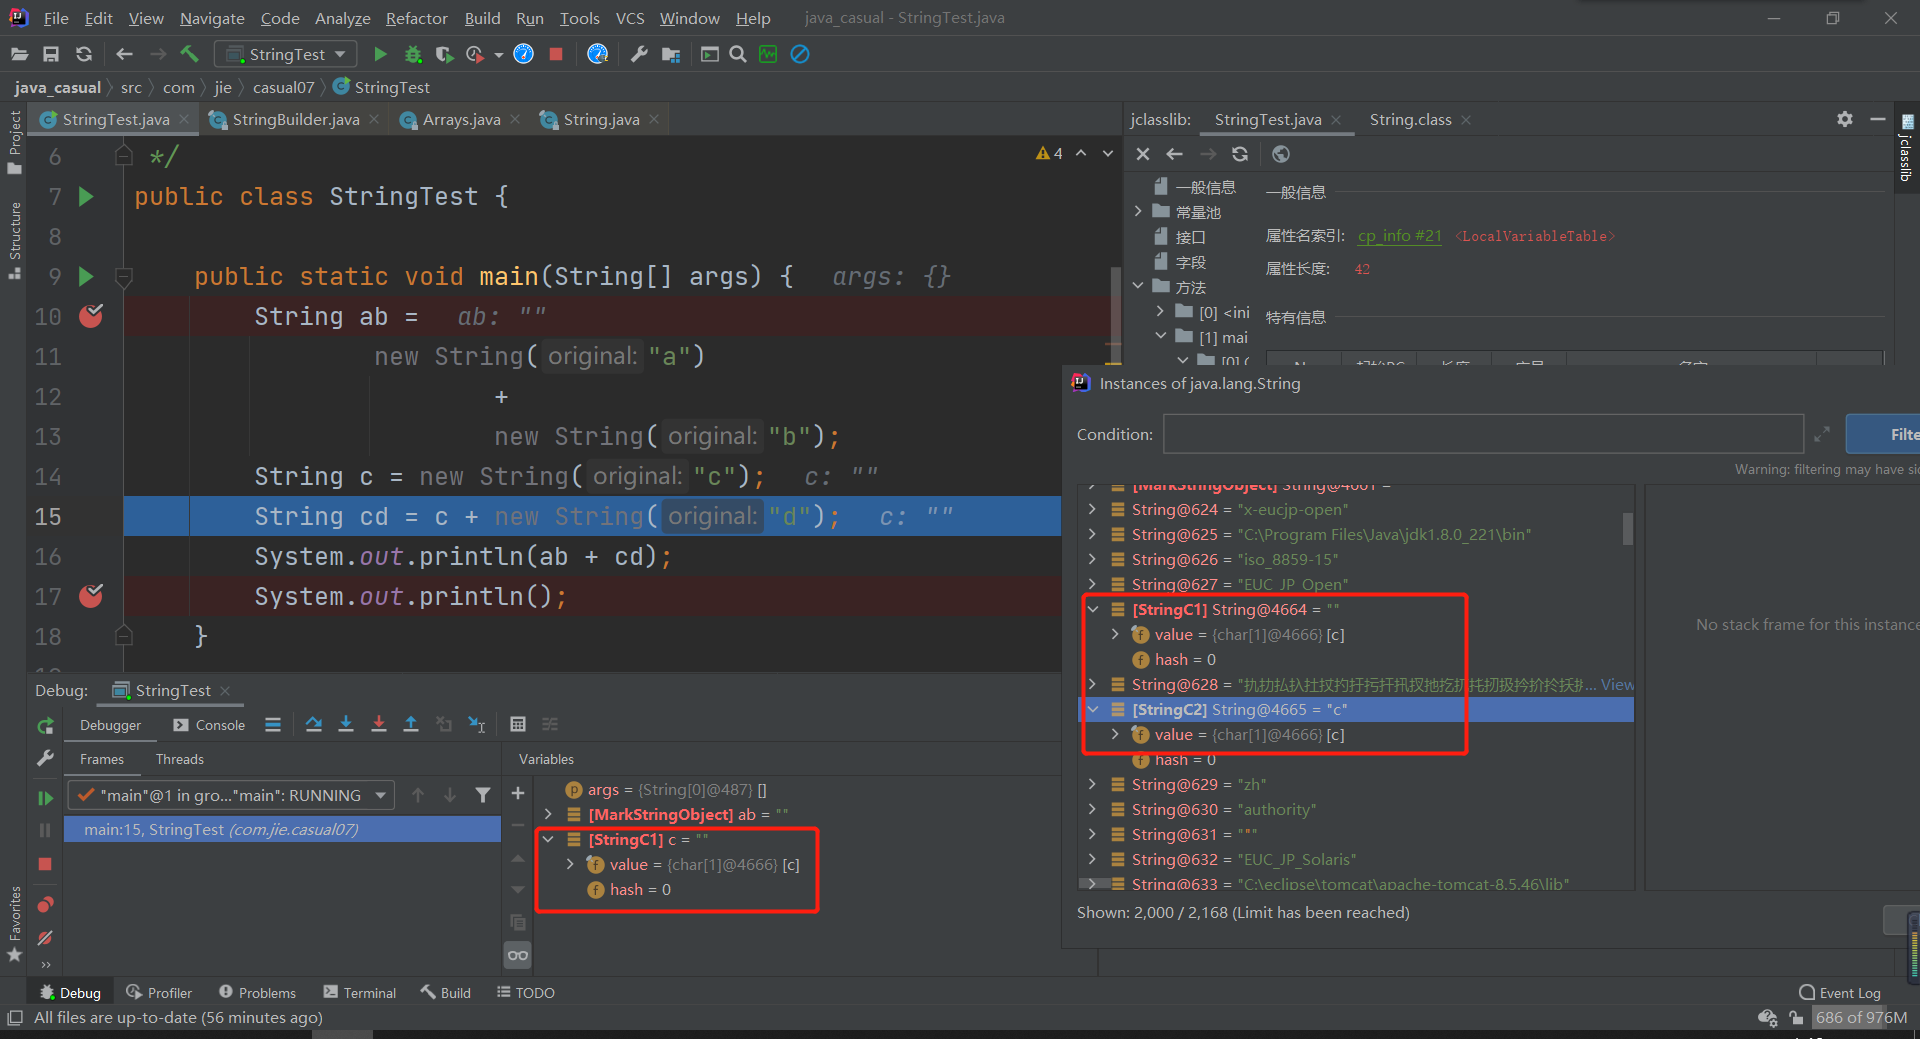Open TODO tool window
Image resolution: width=1920 pixels, height=1039 pixels.
[x=526, y=992]
